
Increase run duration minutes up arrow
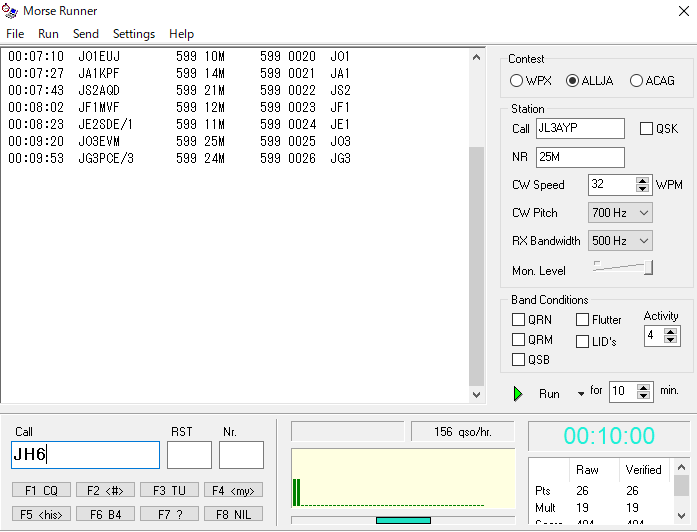644,388
